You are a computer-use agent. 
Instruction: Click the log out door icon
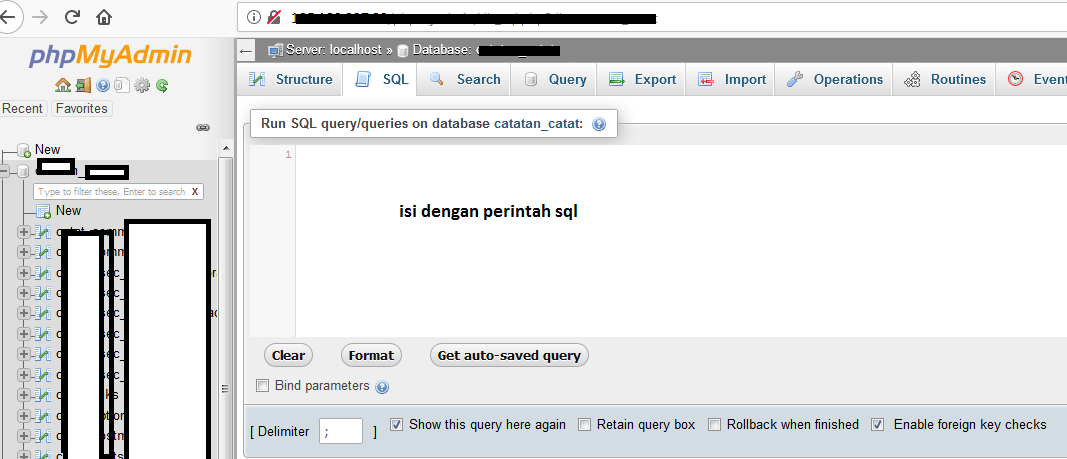(x=82, y=85)
